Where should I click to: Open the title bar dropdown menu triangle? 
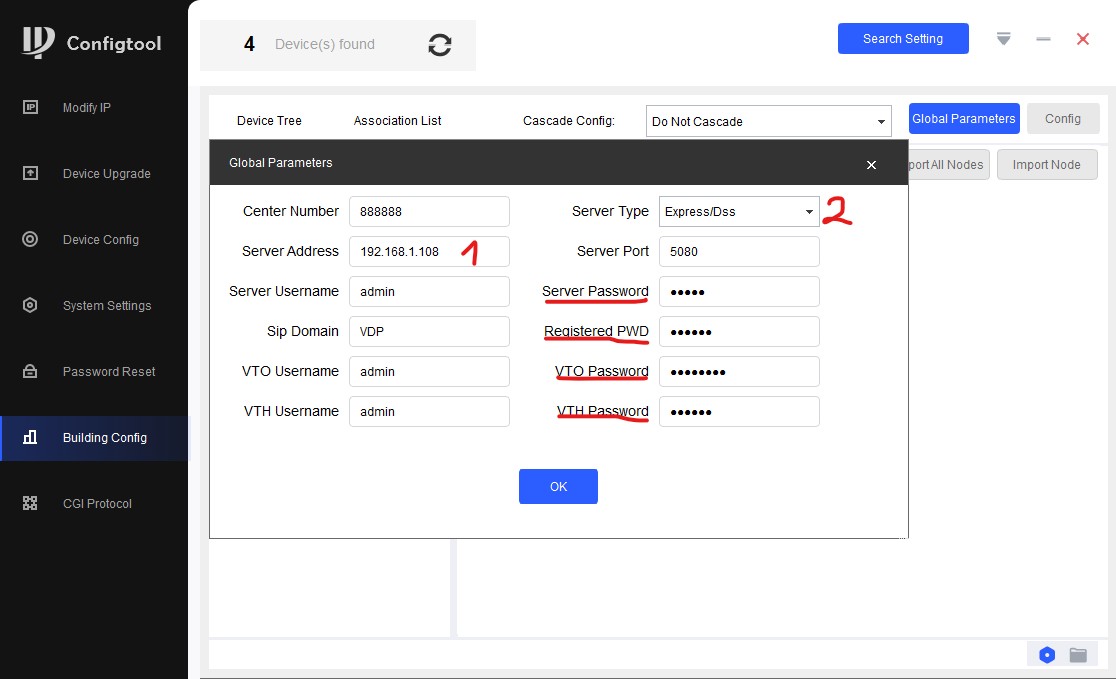1003,39
